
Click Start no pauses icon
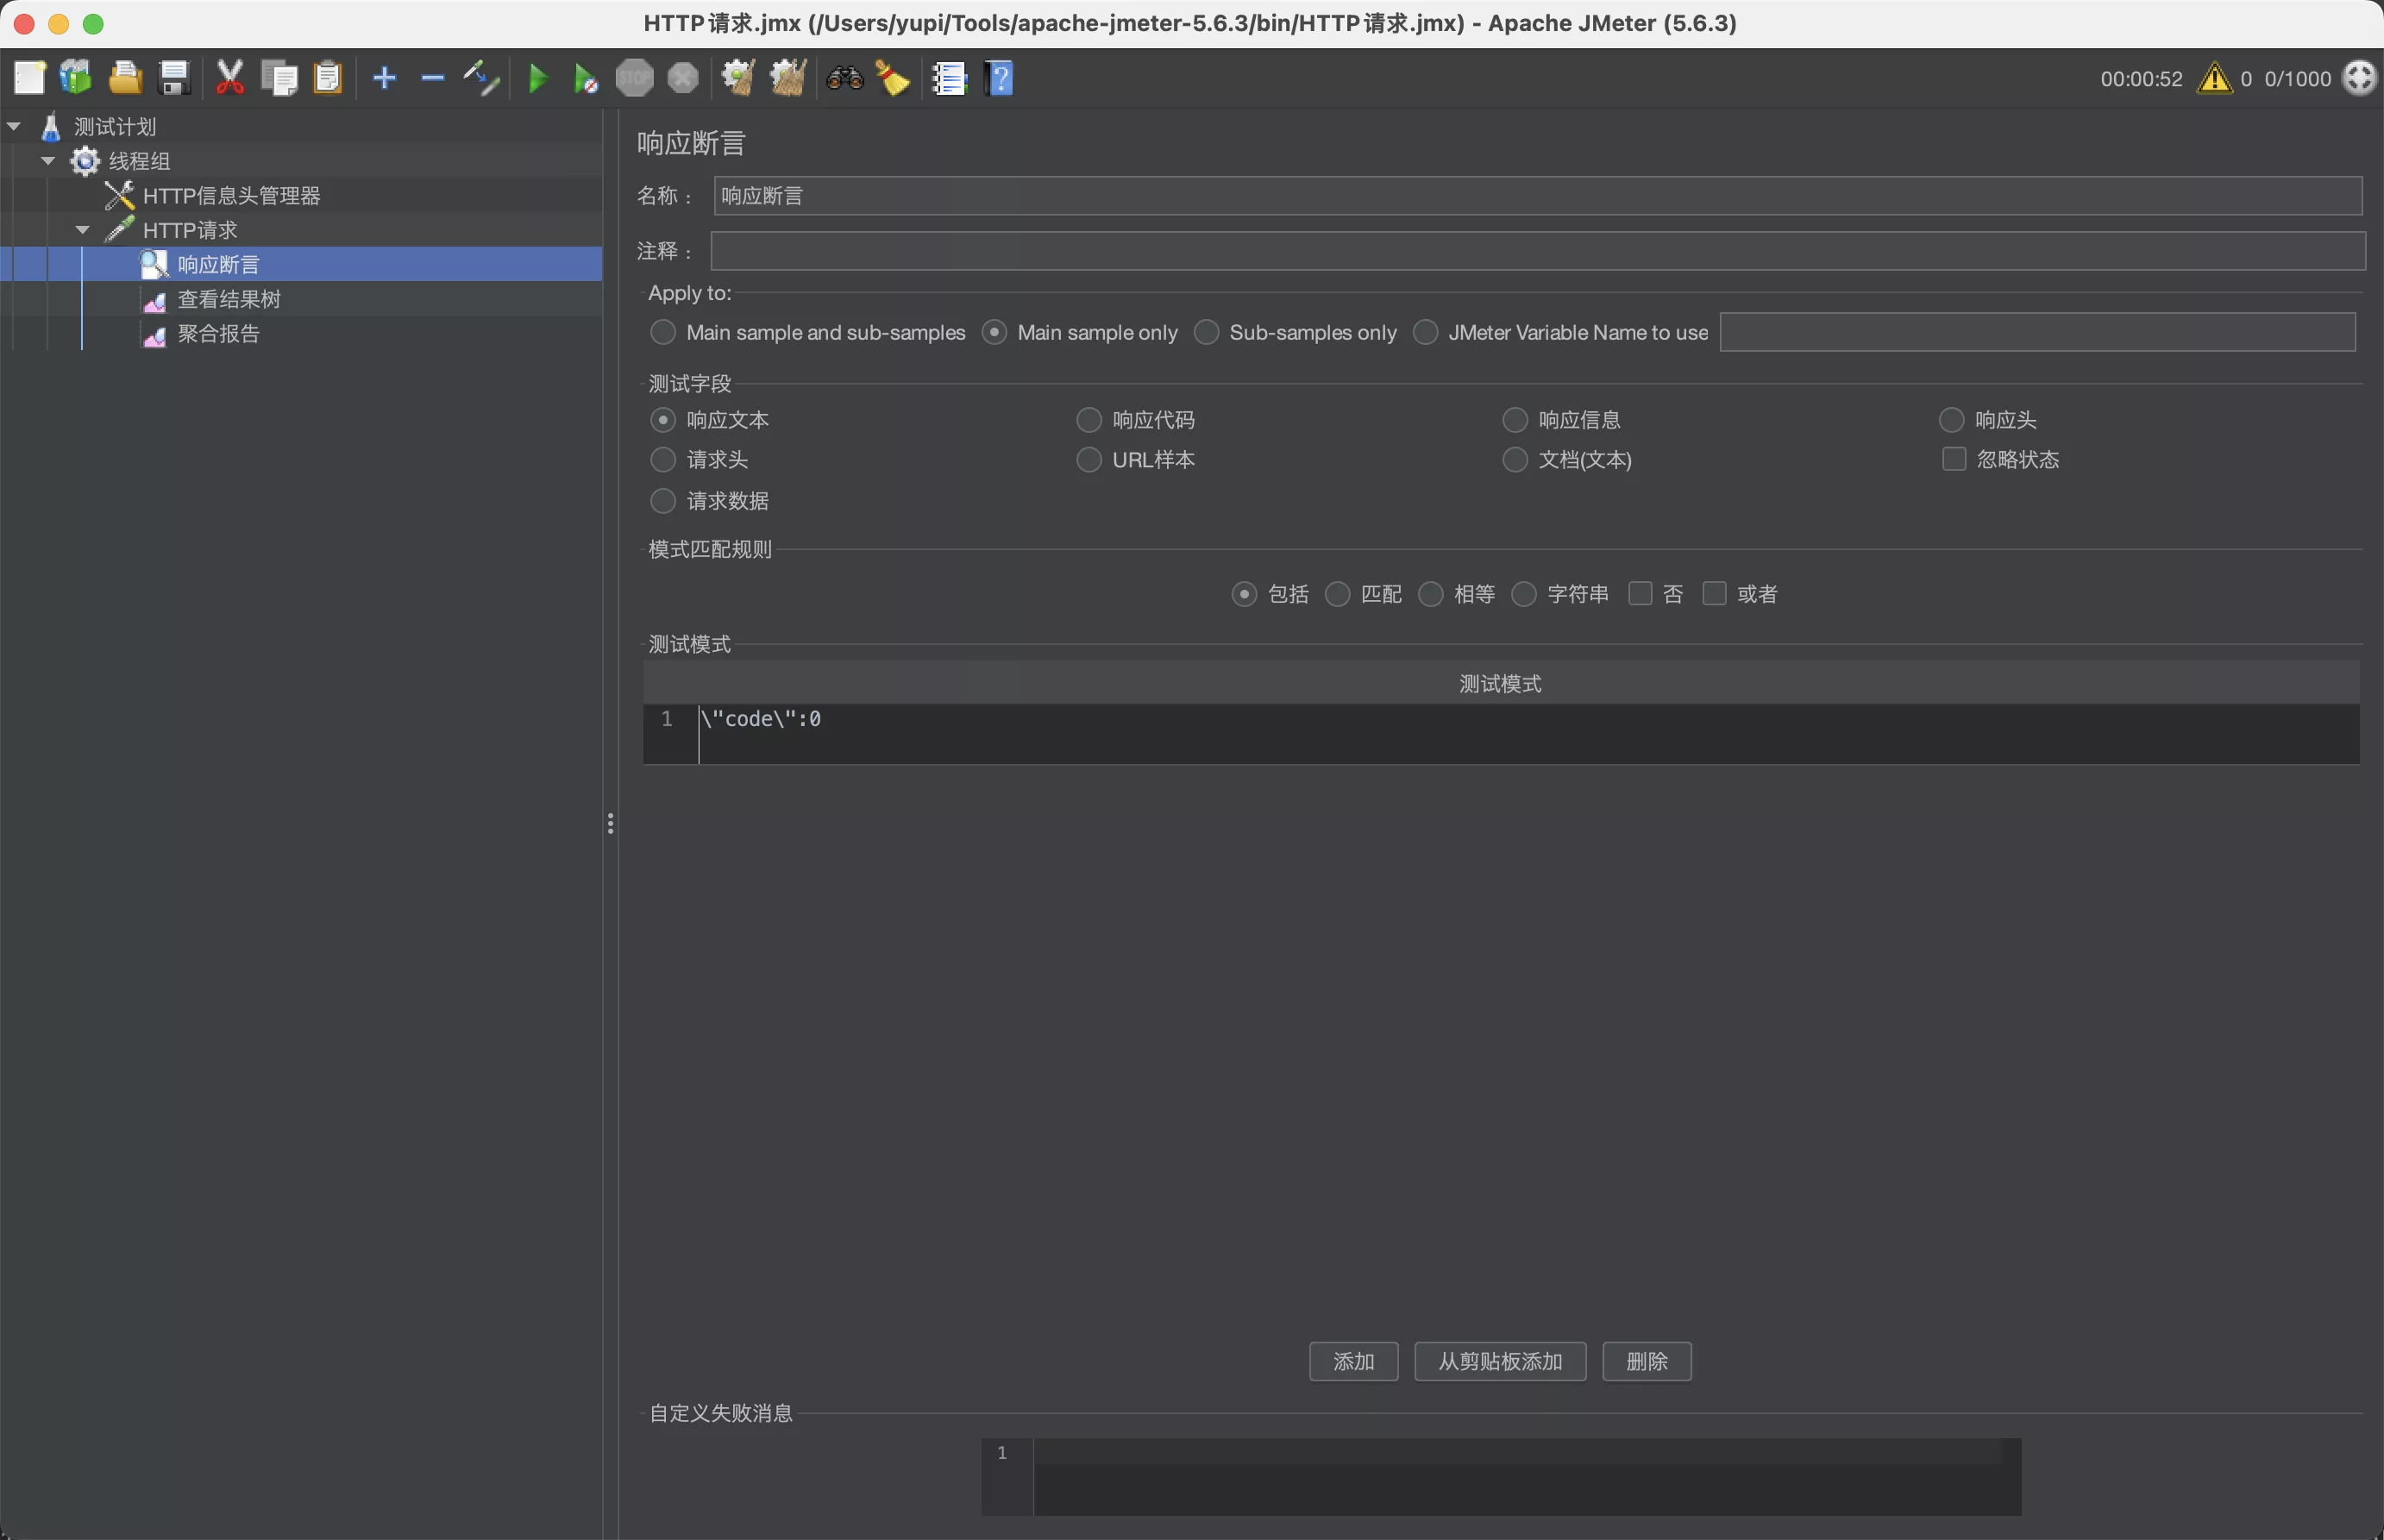click(586, 78)
